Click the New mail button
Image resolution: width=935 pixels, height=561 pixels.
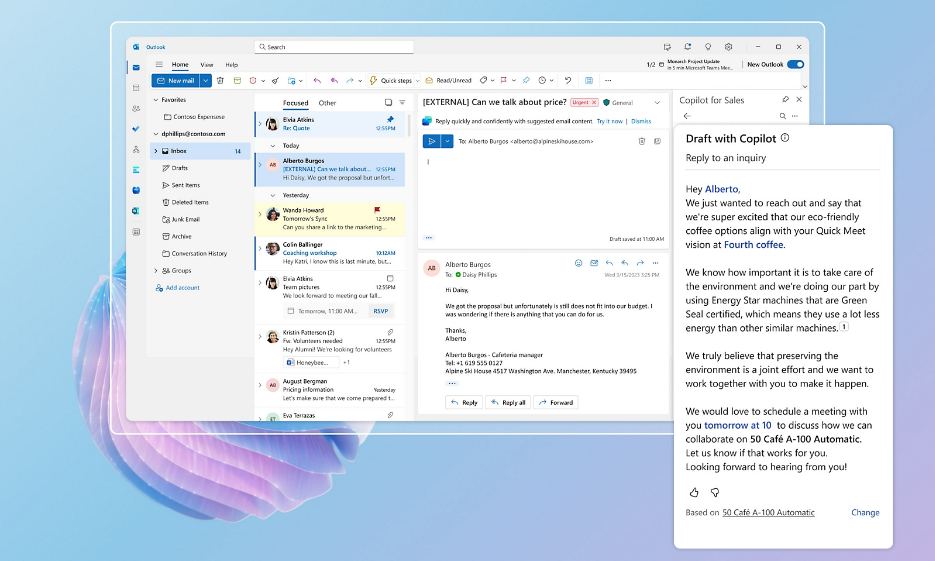(x=176, y=80)
